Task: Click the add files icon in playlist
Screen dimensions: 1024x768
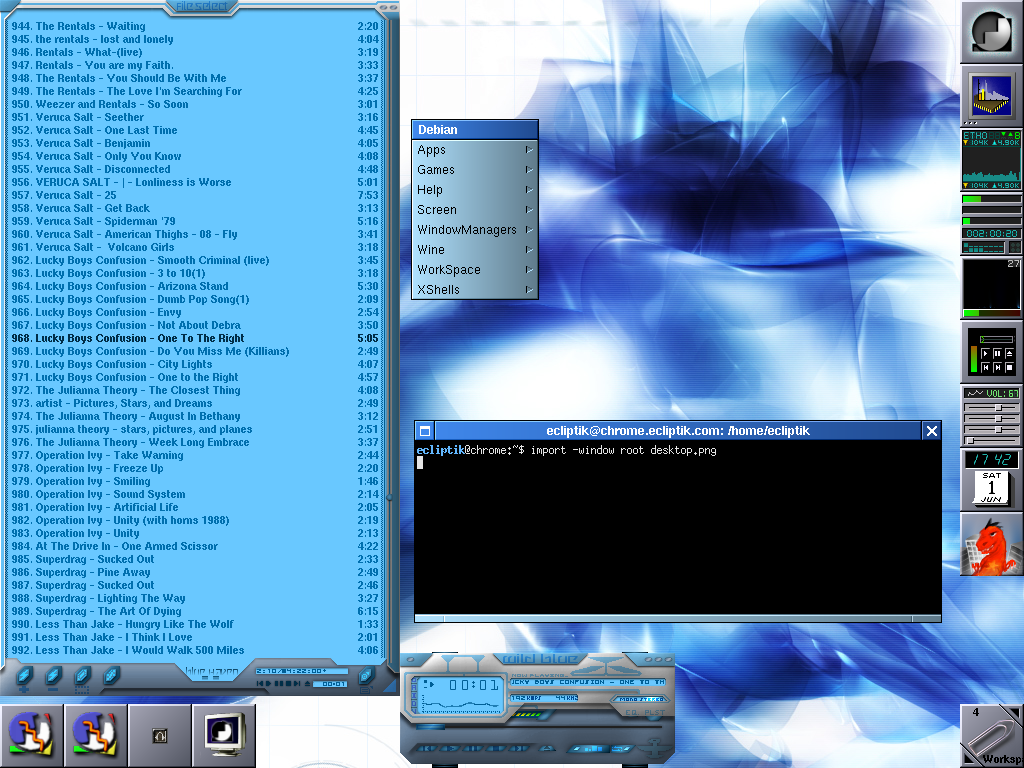Action: click(24, 677)
